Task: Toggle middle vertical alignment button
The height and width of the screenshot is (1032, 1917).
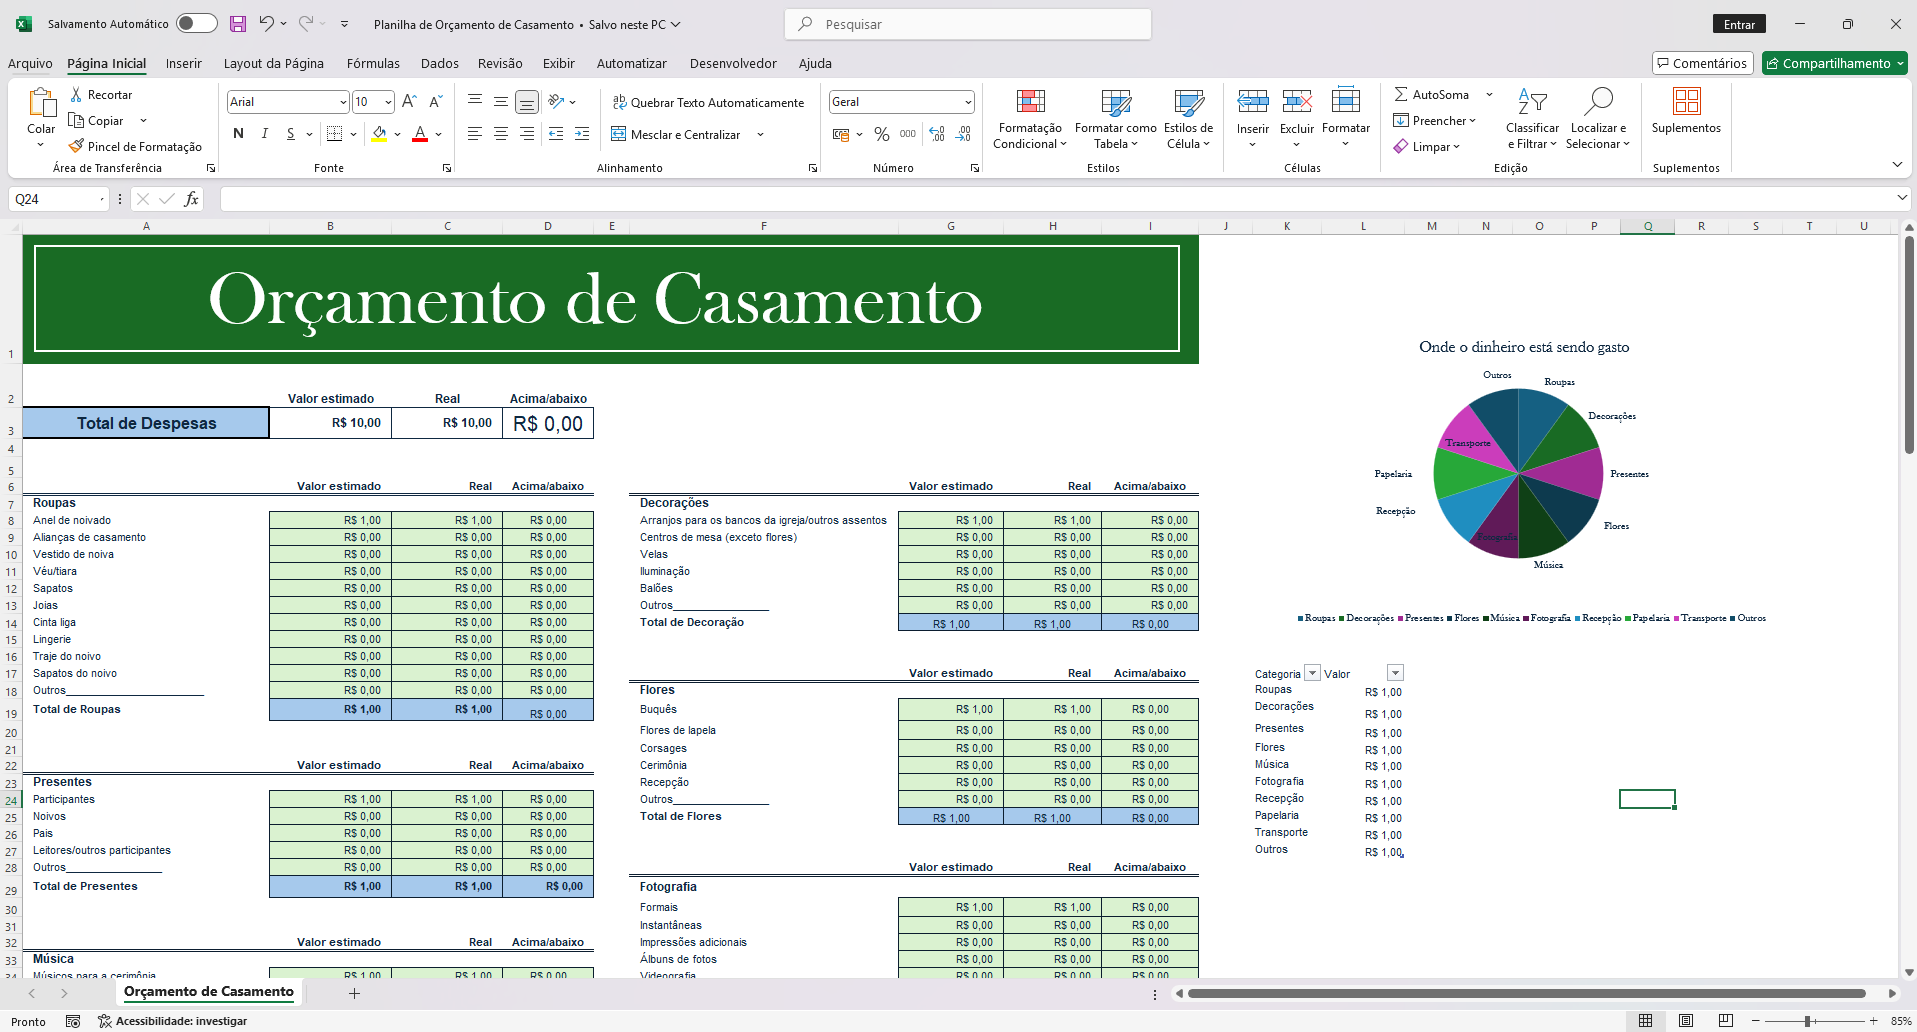Action: pos(501,101)
